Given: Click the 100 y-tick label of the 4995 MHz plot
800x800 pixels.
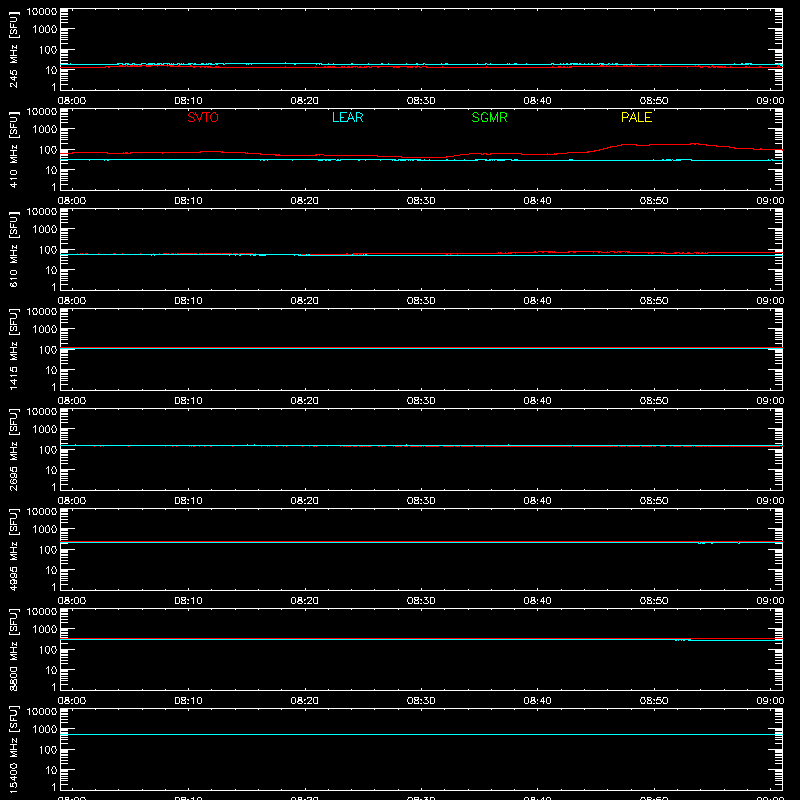Looking at the screenshot, I should point(48,550).
